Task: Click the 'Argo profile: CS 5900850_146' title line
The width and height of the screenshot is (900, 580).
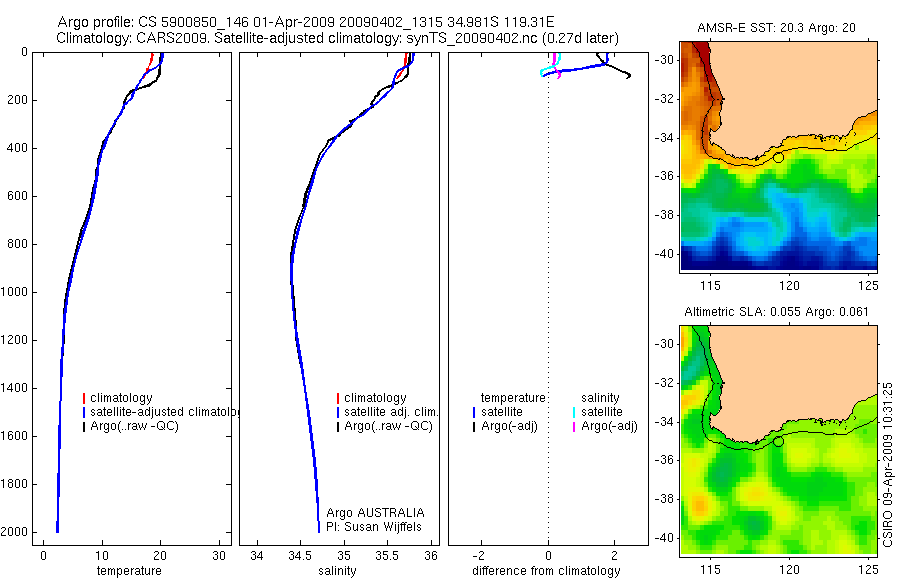Action: pyautogui.click(x=306, y=22)
